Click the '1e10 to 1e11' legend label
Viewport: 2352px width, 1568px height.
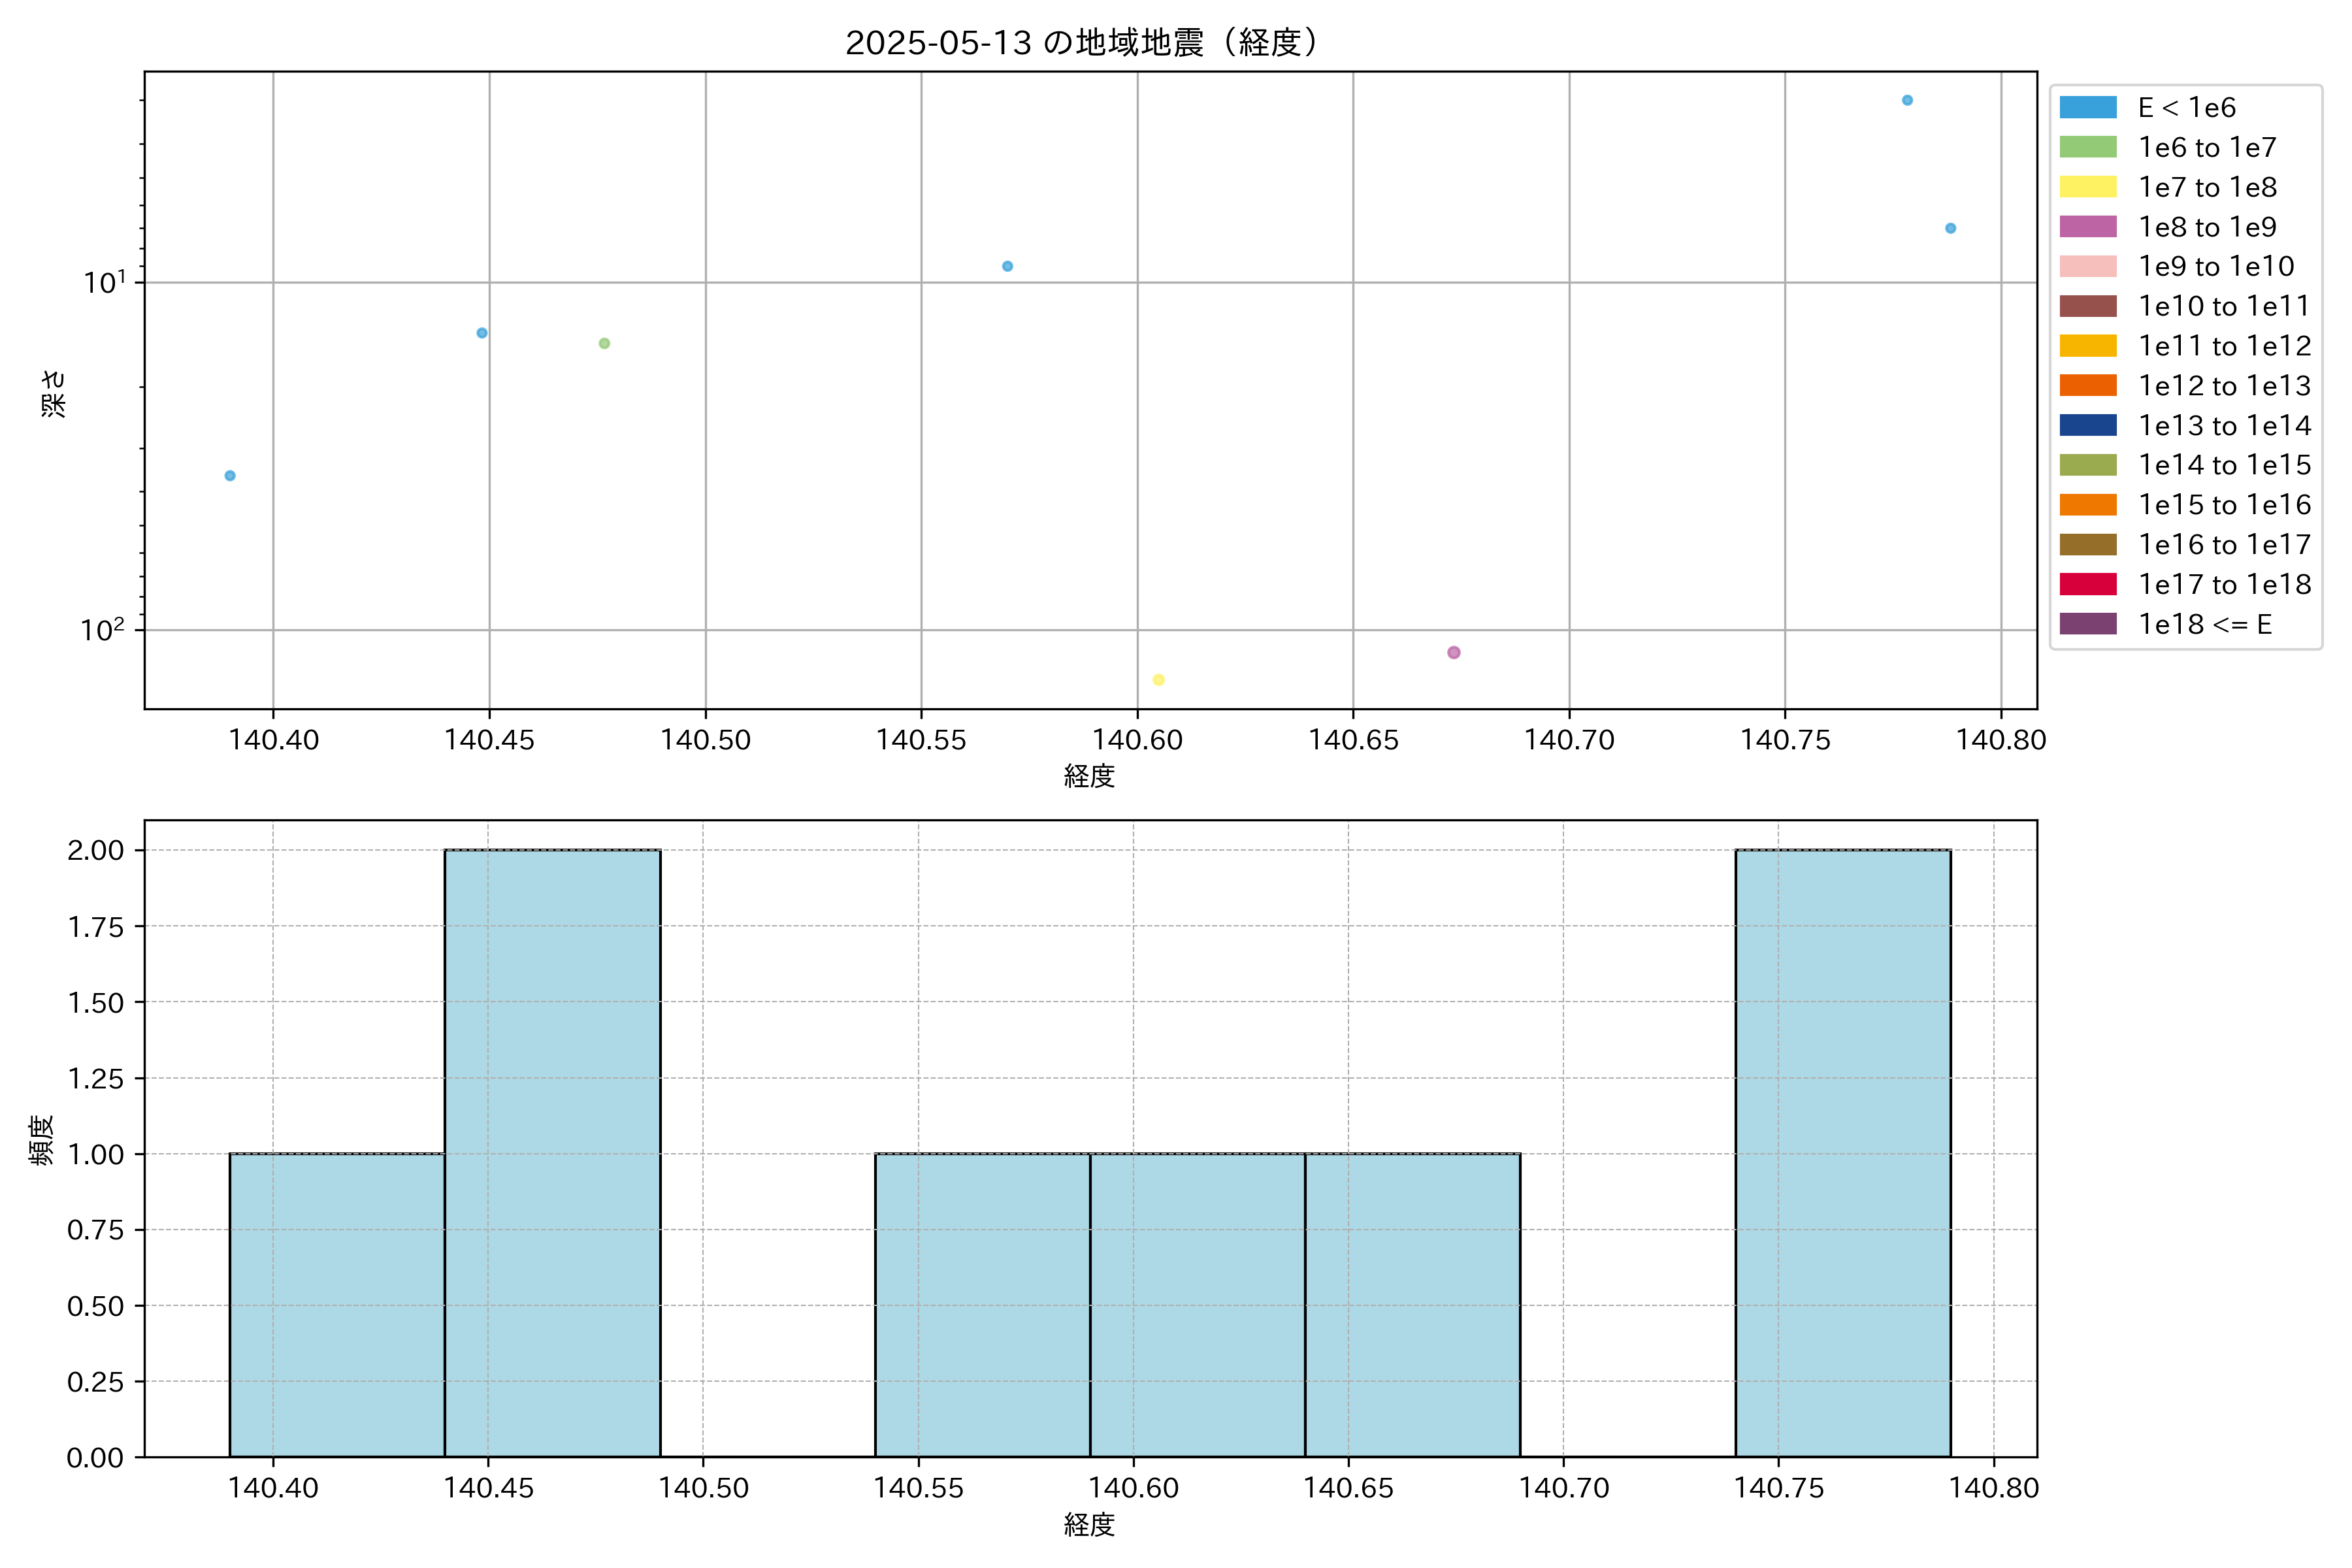click(2223, 306)
